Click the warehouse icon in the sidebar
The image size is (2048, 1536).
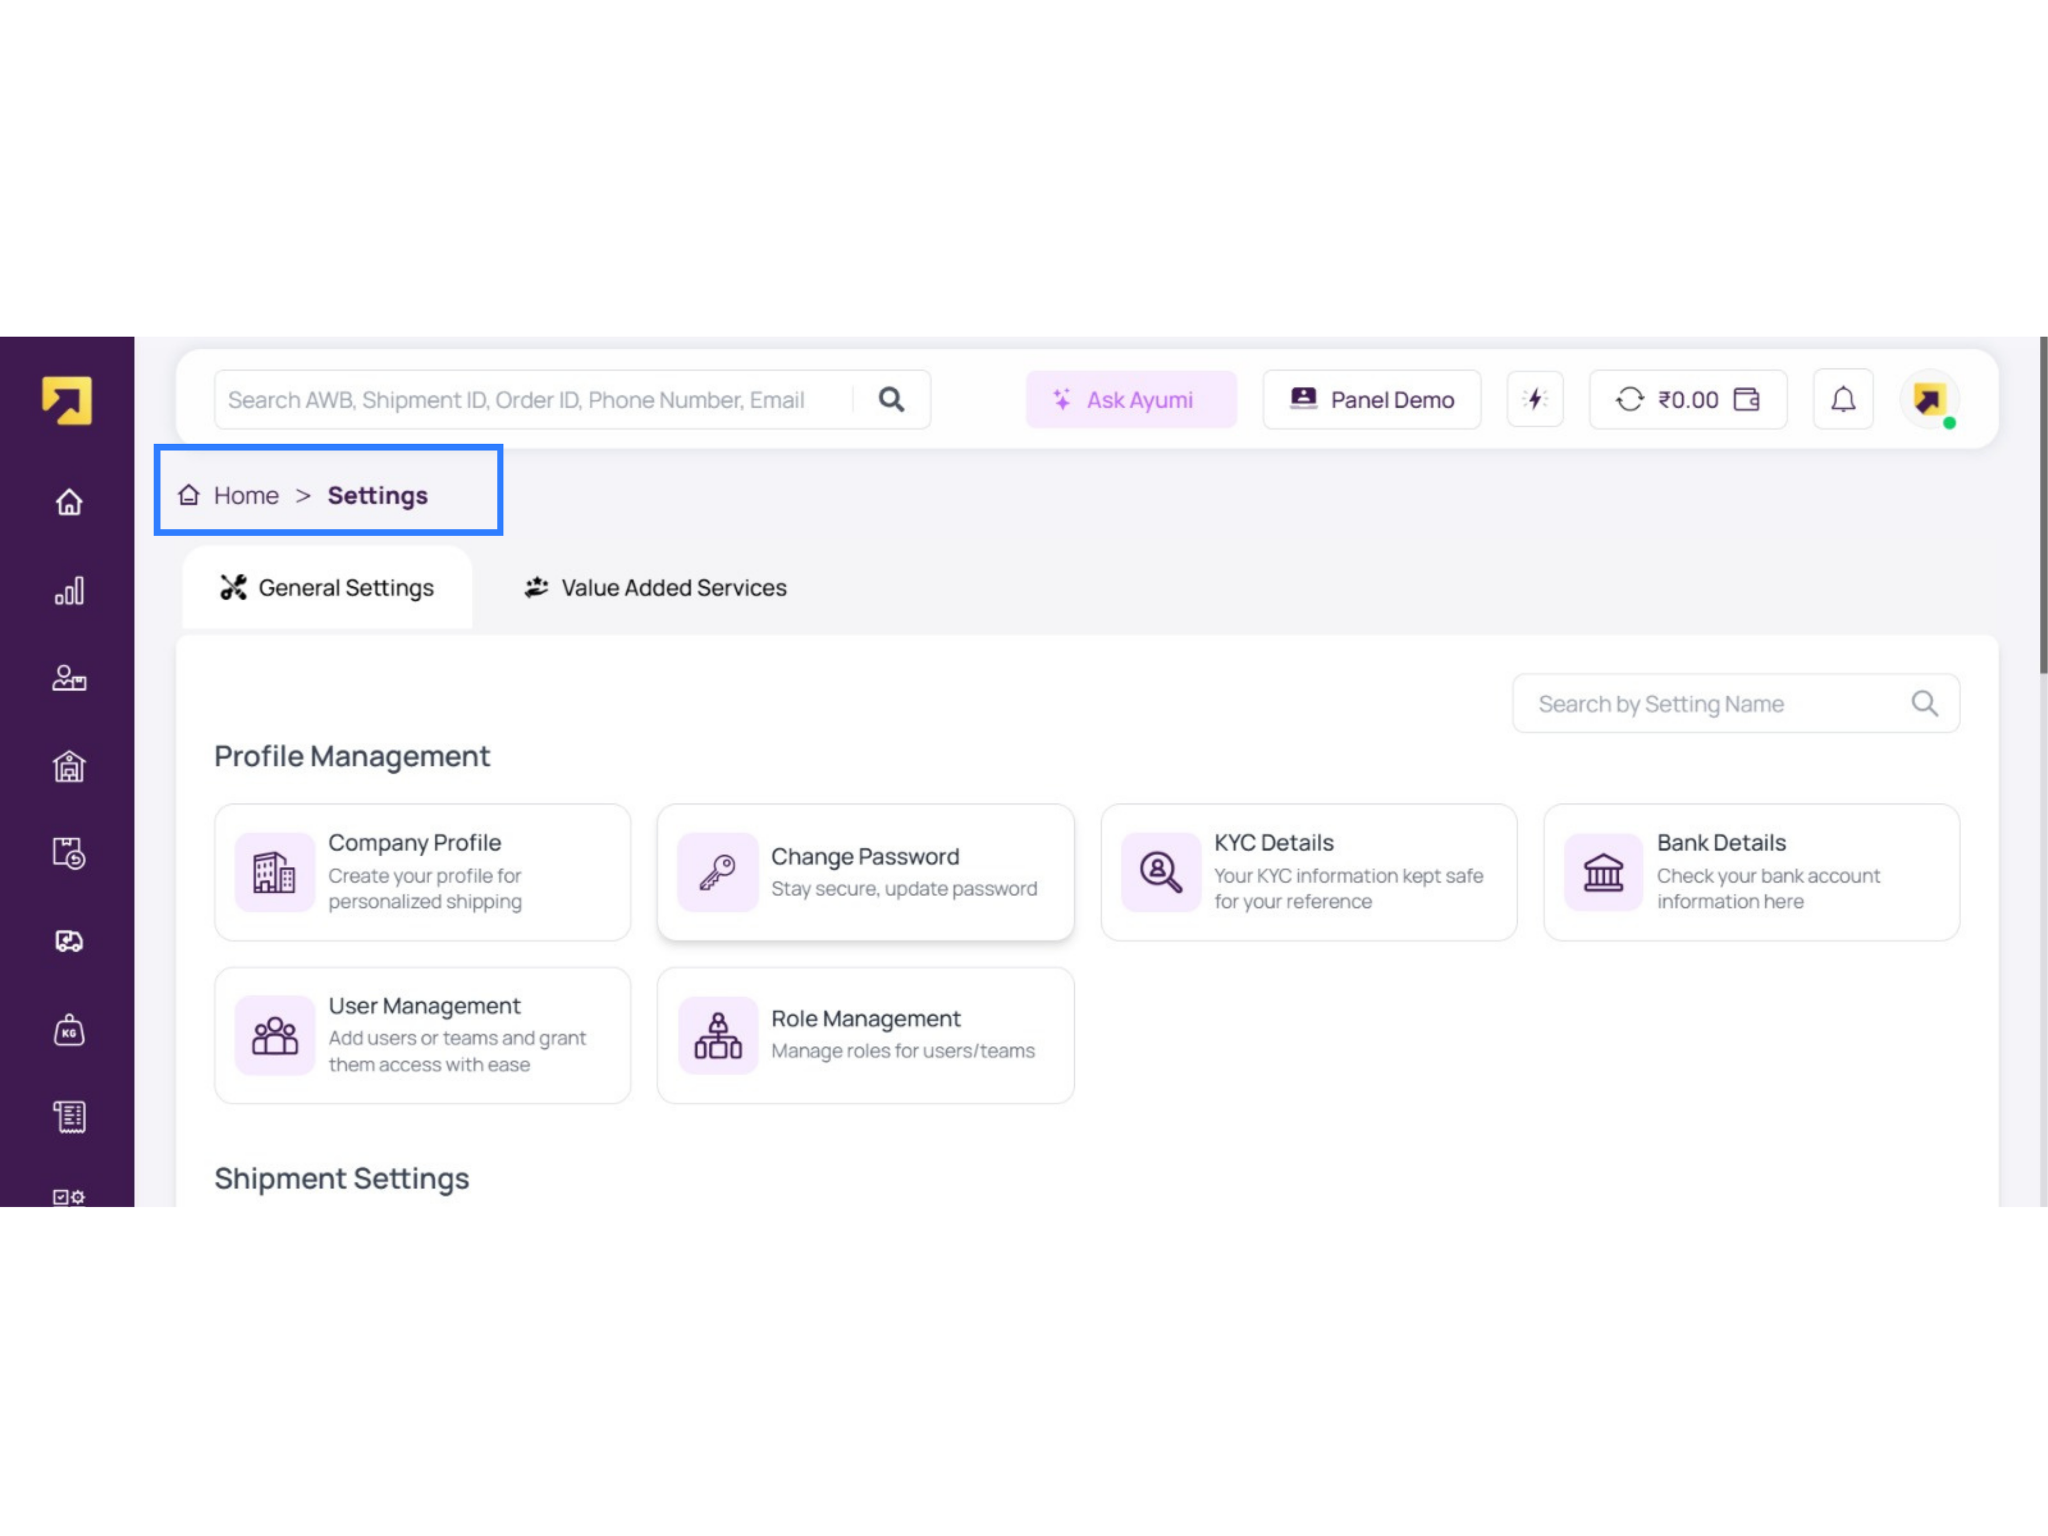tap(67, 767)
